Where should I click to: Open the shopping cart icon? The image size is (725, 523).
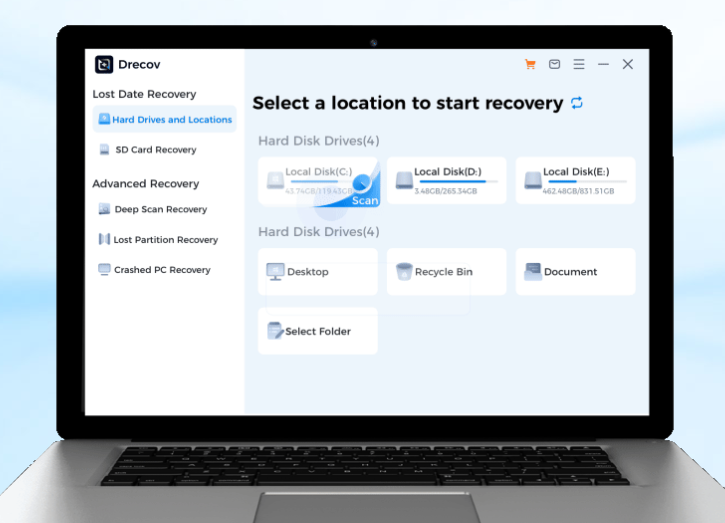pos(530,64)
